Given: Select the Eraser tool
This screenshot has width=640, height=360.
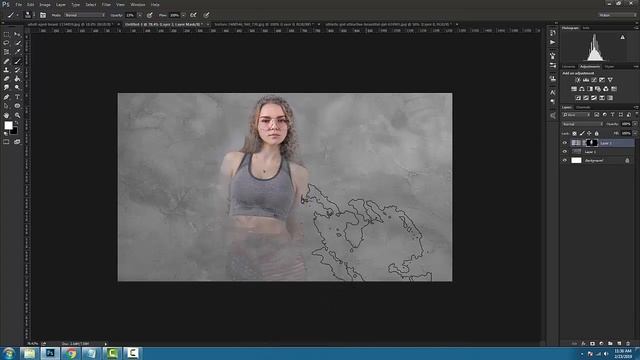Looking at the screenshot, I should (6, 79).
